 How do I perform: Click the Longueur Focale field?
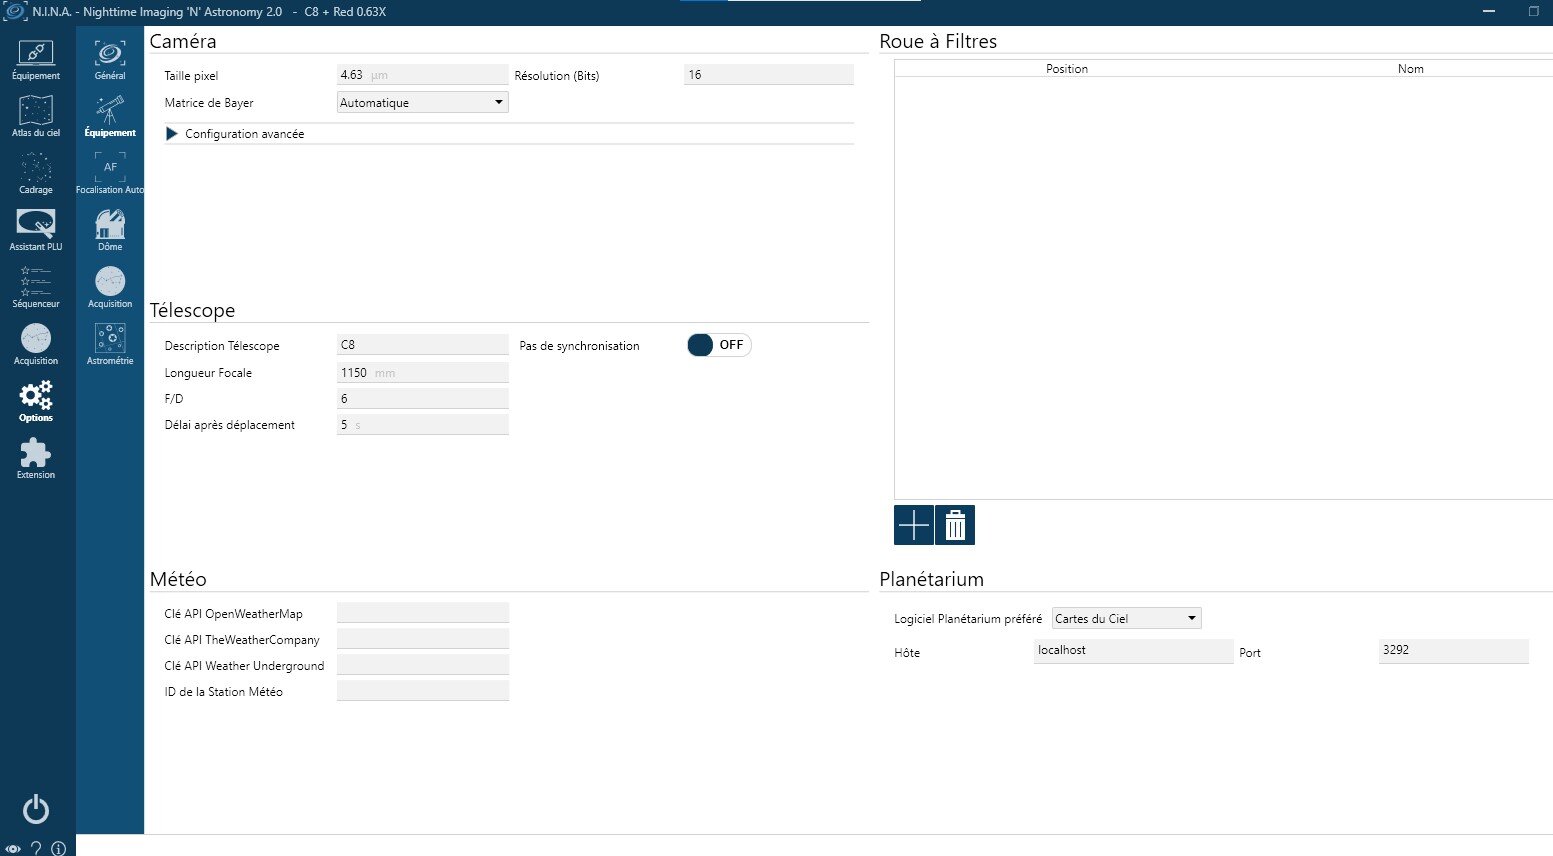click(x=423, y=373)
